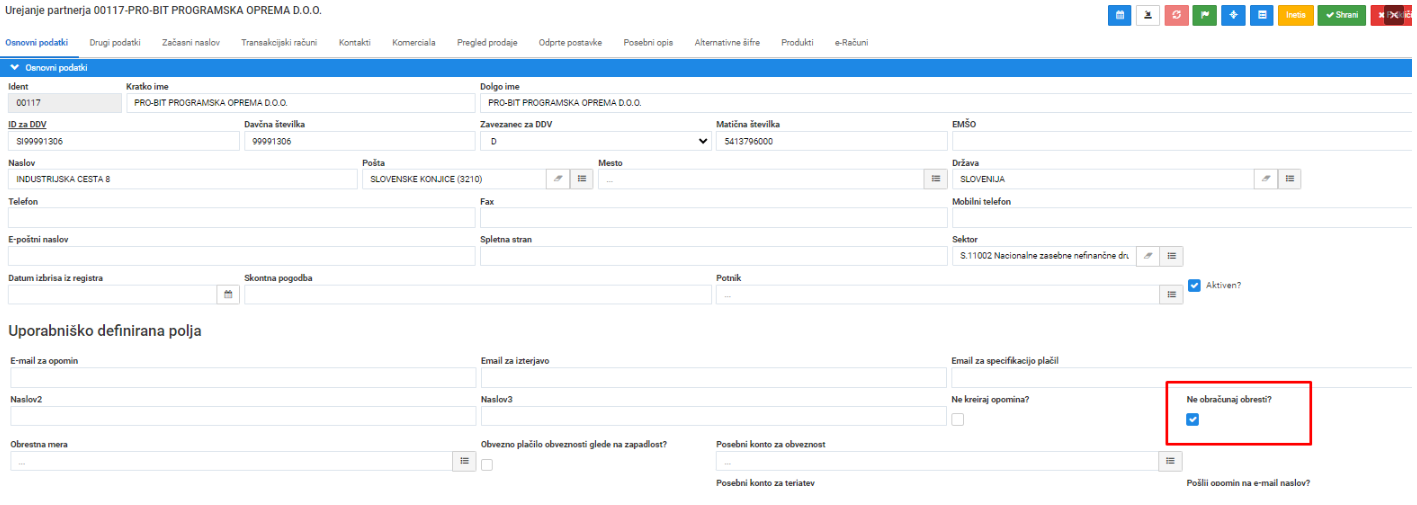This screenshot has height=505, width=1417.
Task: Click the EMŠO input field
Action: 1183,141
